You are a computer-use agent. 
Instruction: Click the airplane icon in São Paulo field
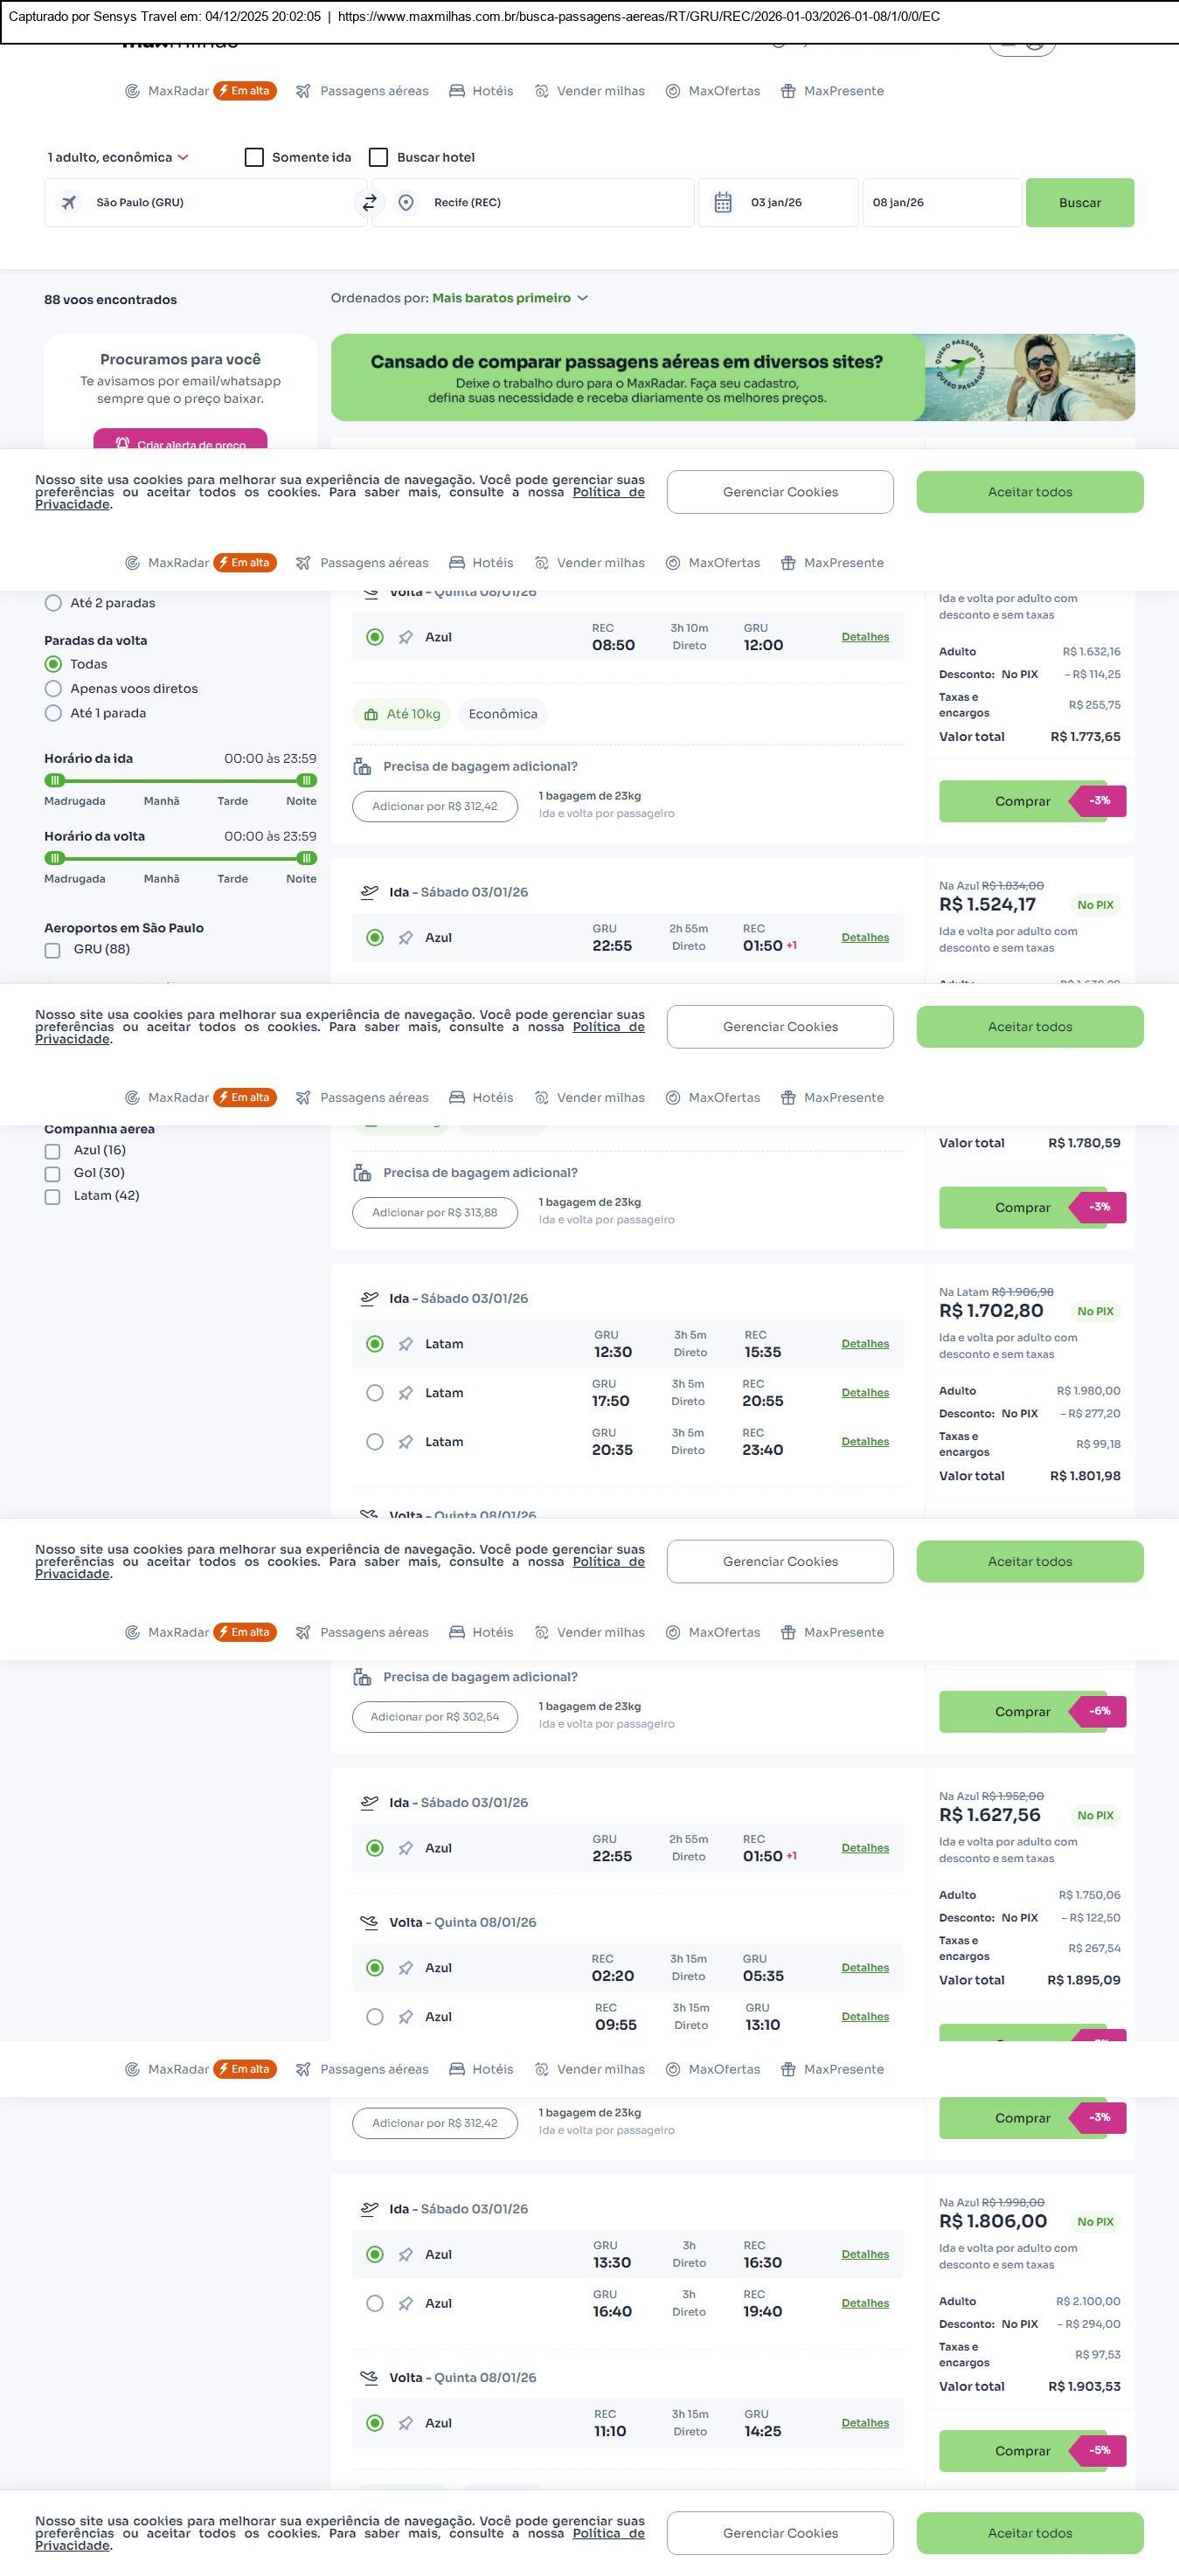69,203
